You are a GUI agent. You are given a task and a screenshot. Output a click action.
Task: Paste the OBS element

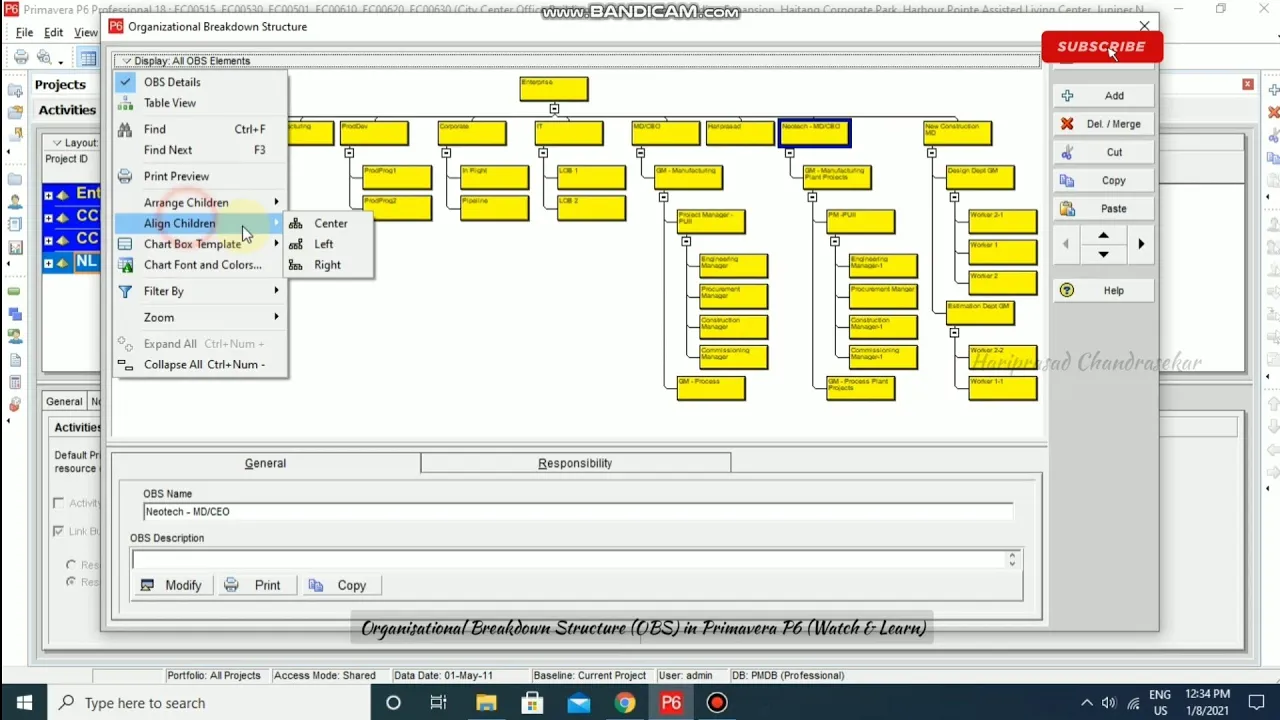coord(1103,209)
